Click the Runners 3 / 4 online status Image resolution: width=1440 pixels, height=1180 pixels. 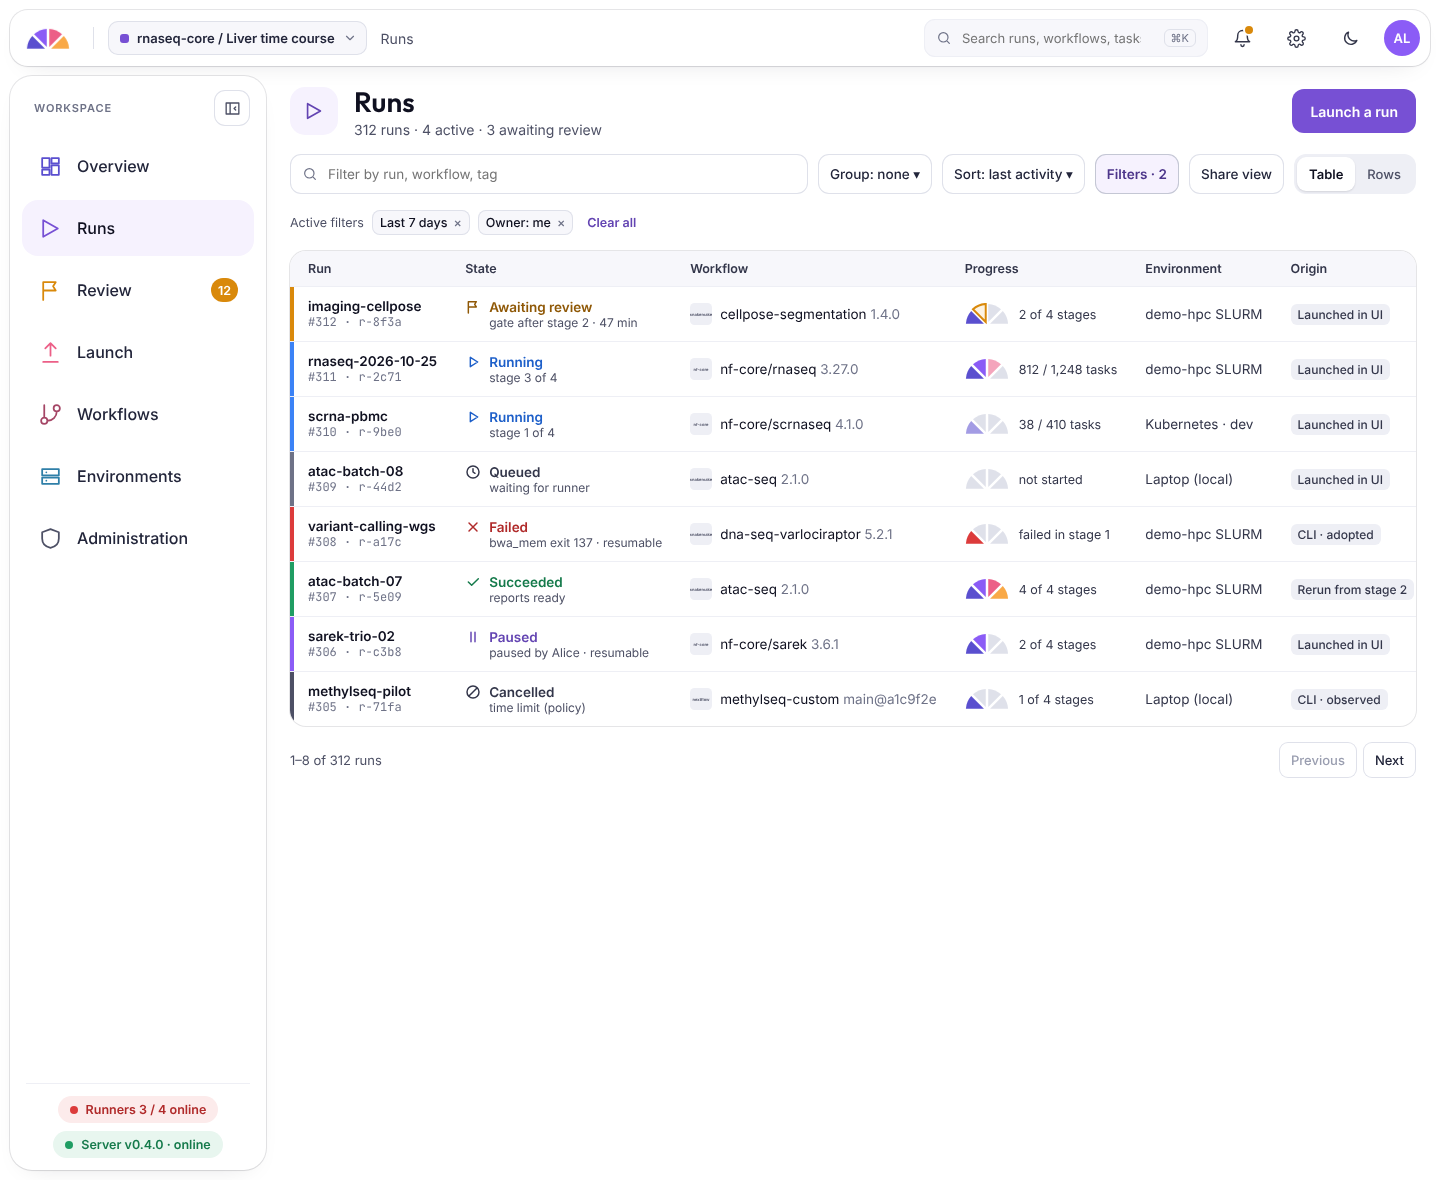[138, 1110]
